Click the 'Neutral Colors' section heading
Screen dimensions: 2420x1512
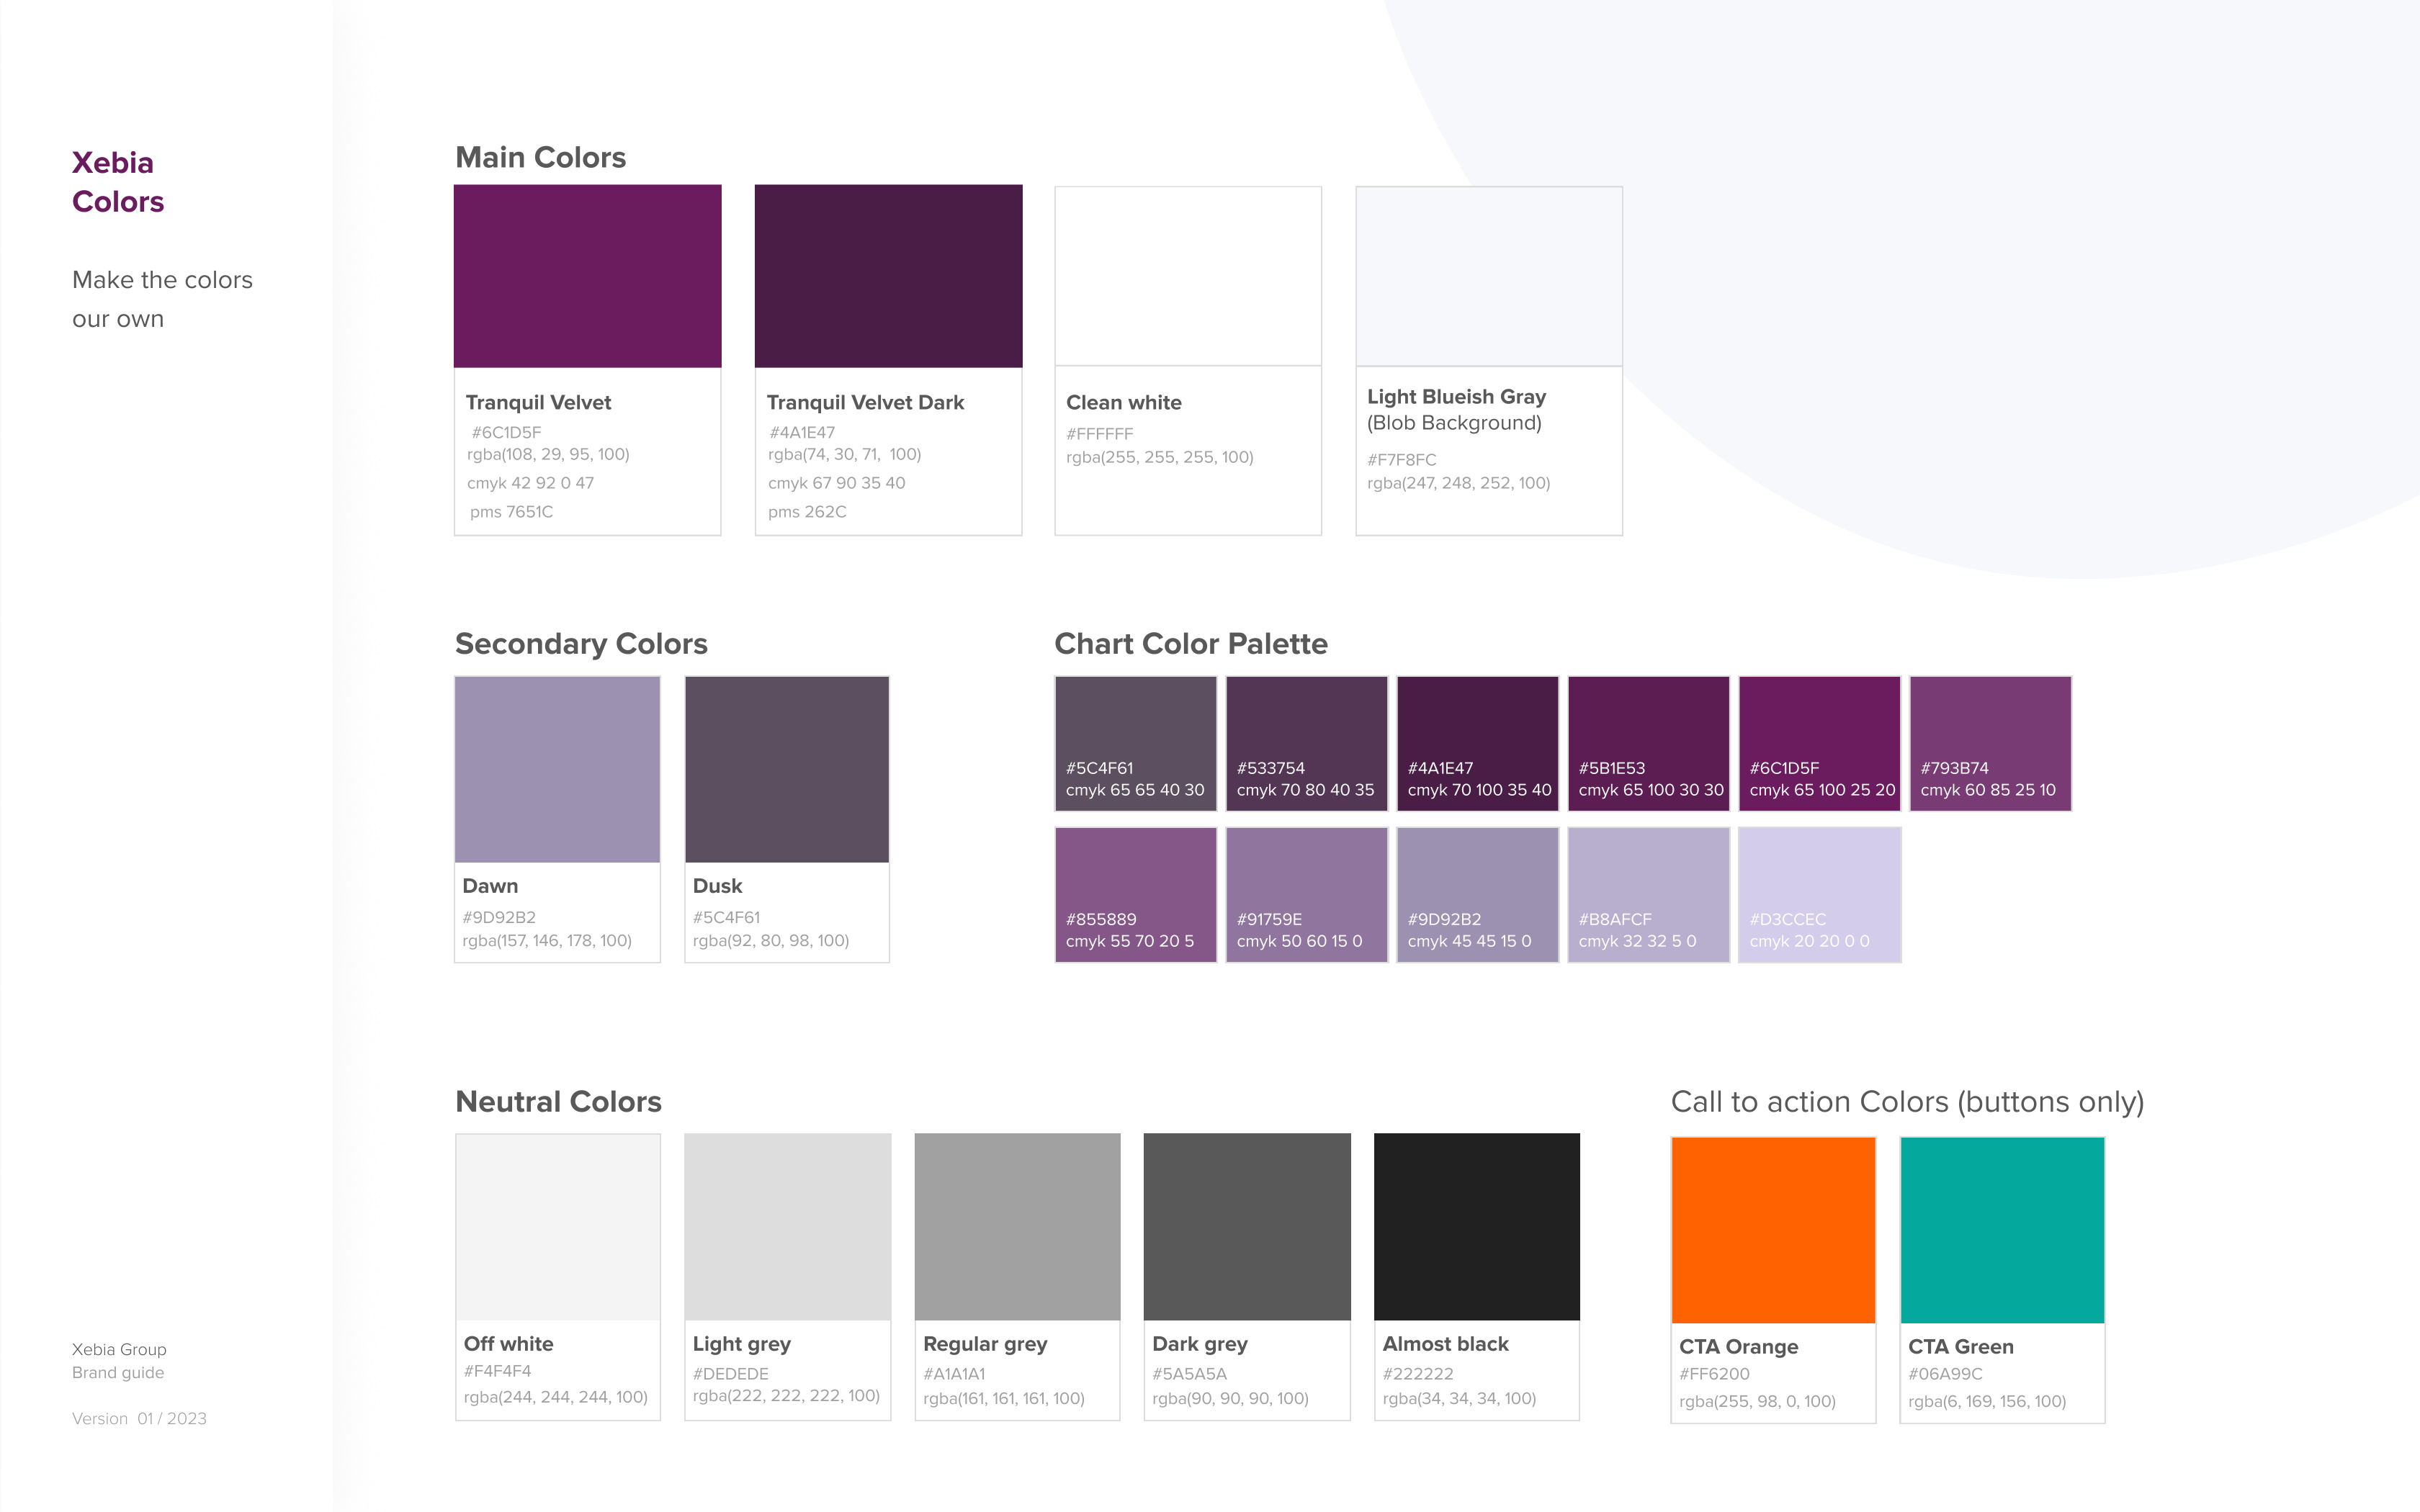click(558, 1102)
